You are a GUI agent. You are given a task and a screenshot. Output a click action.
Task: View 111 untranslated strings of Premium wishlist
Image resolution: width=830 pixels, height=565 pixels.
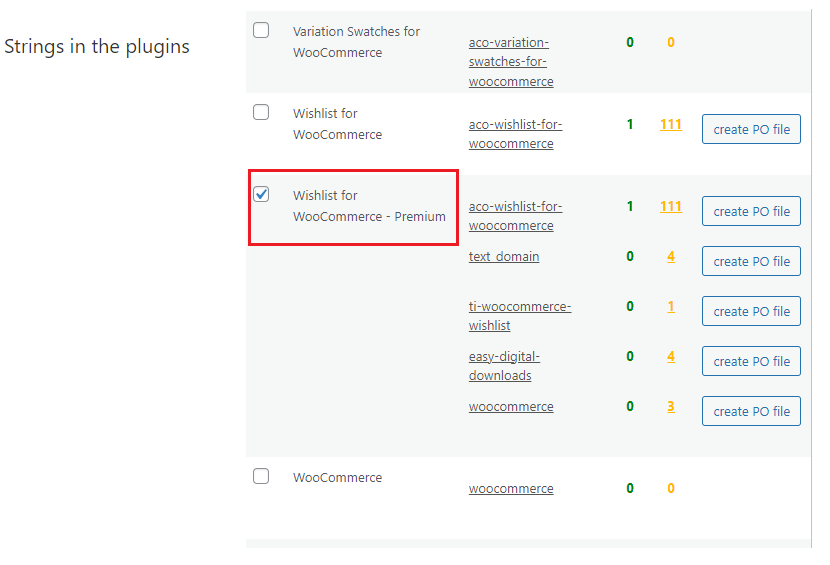tap(671, 207)
